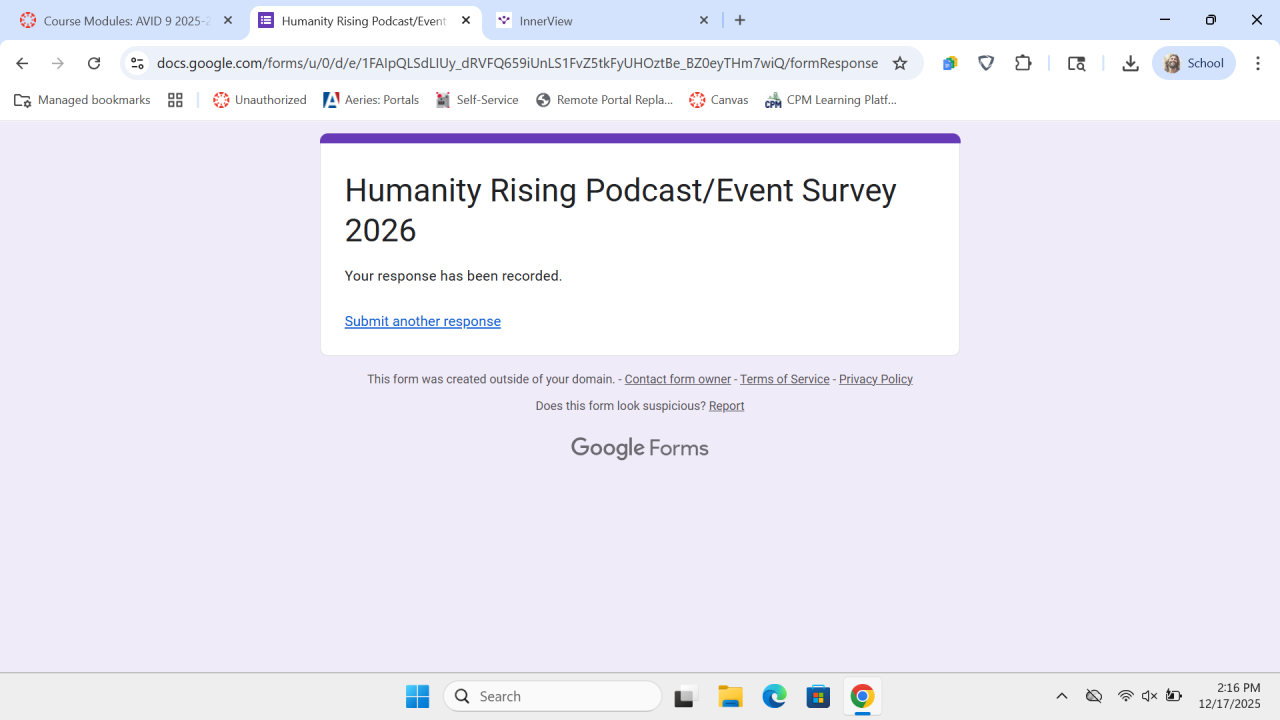The height and width of the screenshot is (720, 1280).
Task: Open the Extensions puzzle piece icon
Action: [1023, 63]
